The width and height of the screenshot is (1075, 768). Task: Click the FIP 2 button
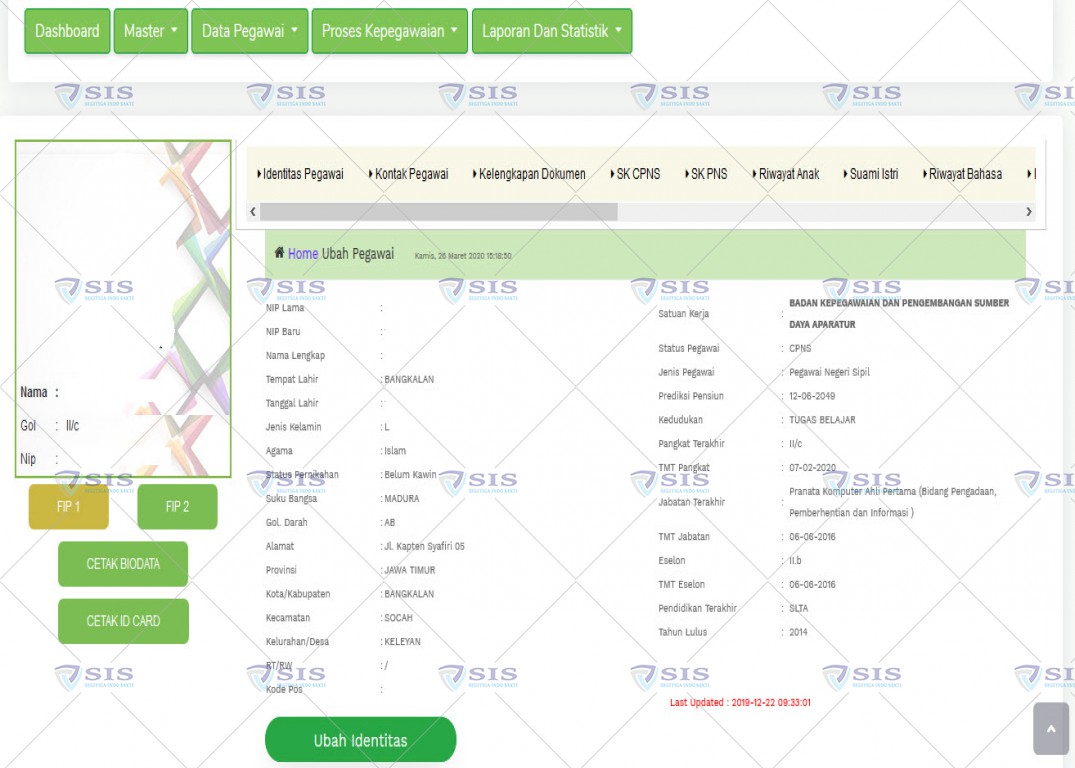pos(178,507)
